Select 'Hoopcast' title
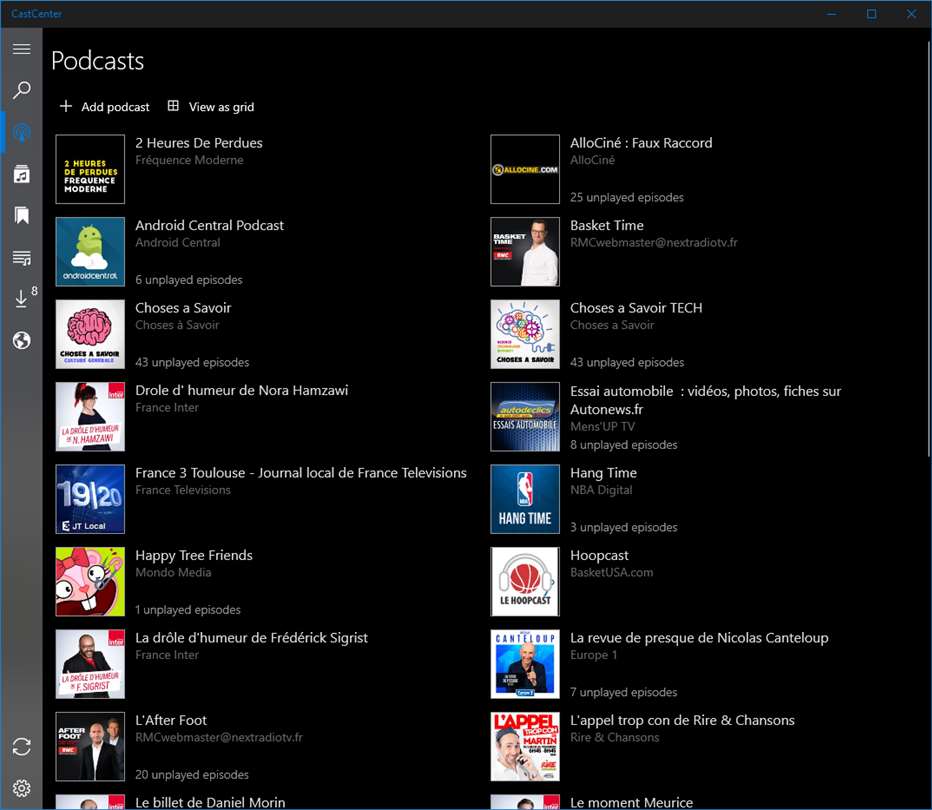 coord(599,556)
